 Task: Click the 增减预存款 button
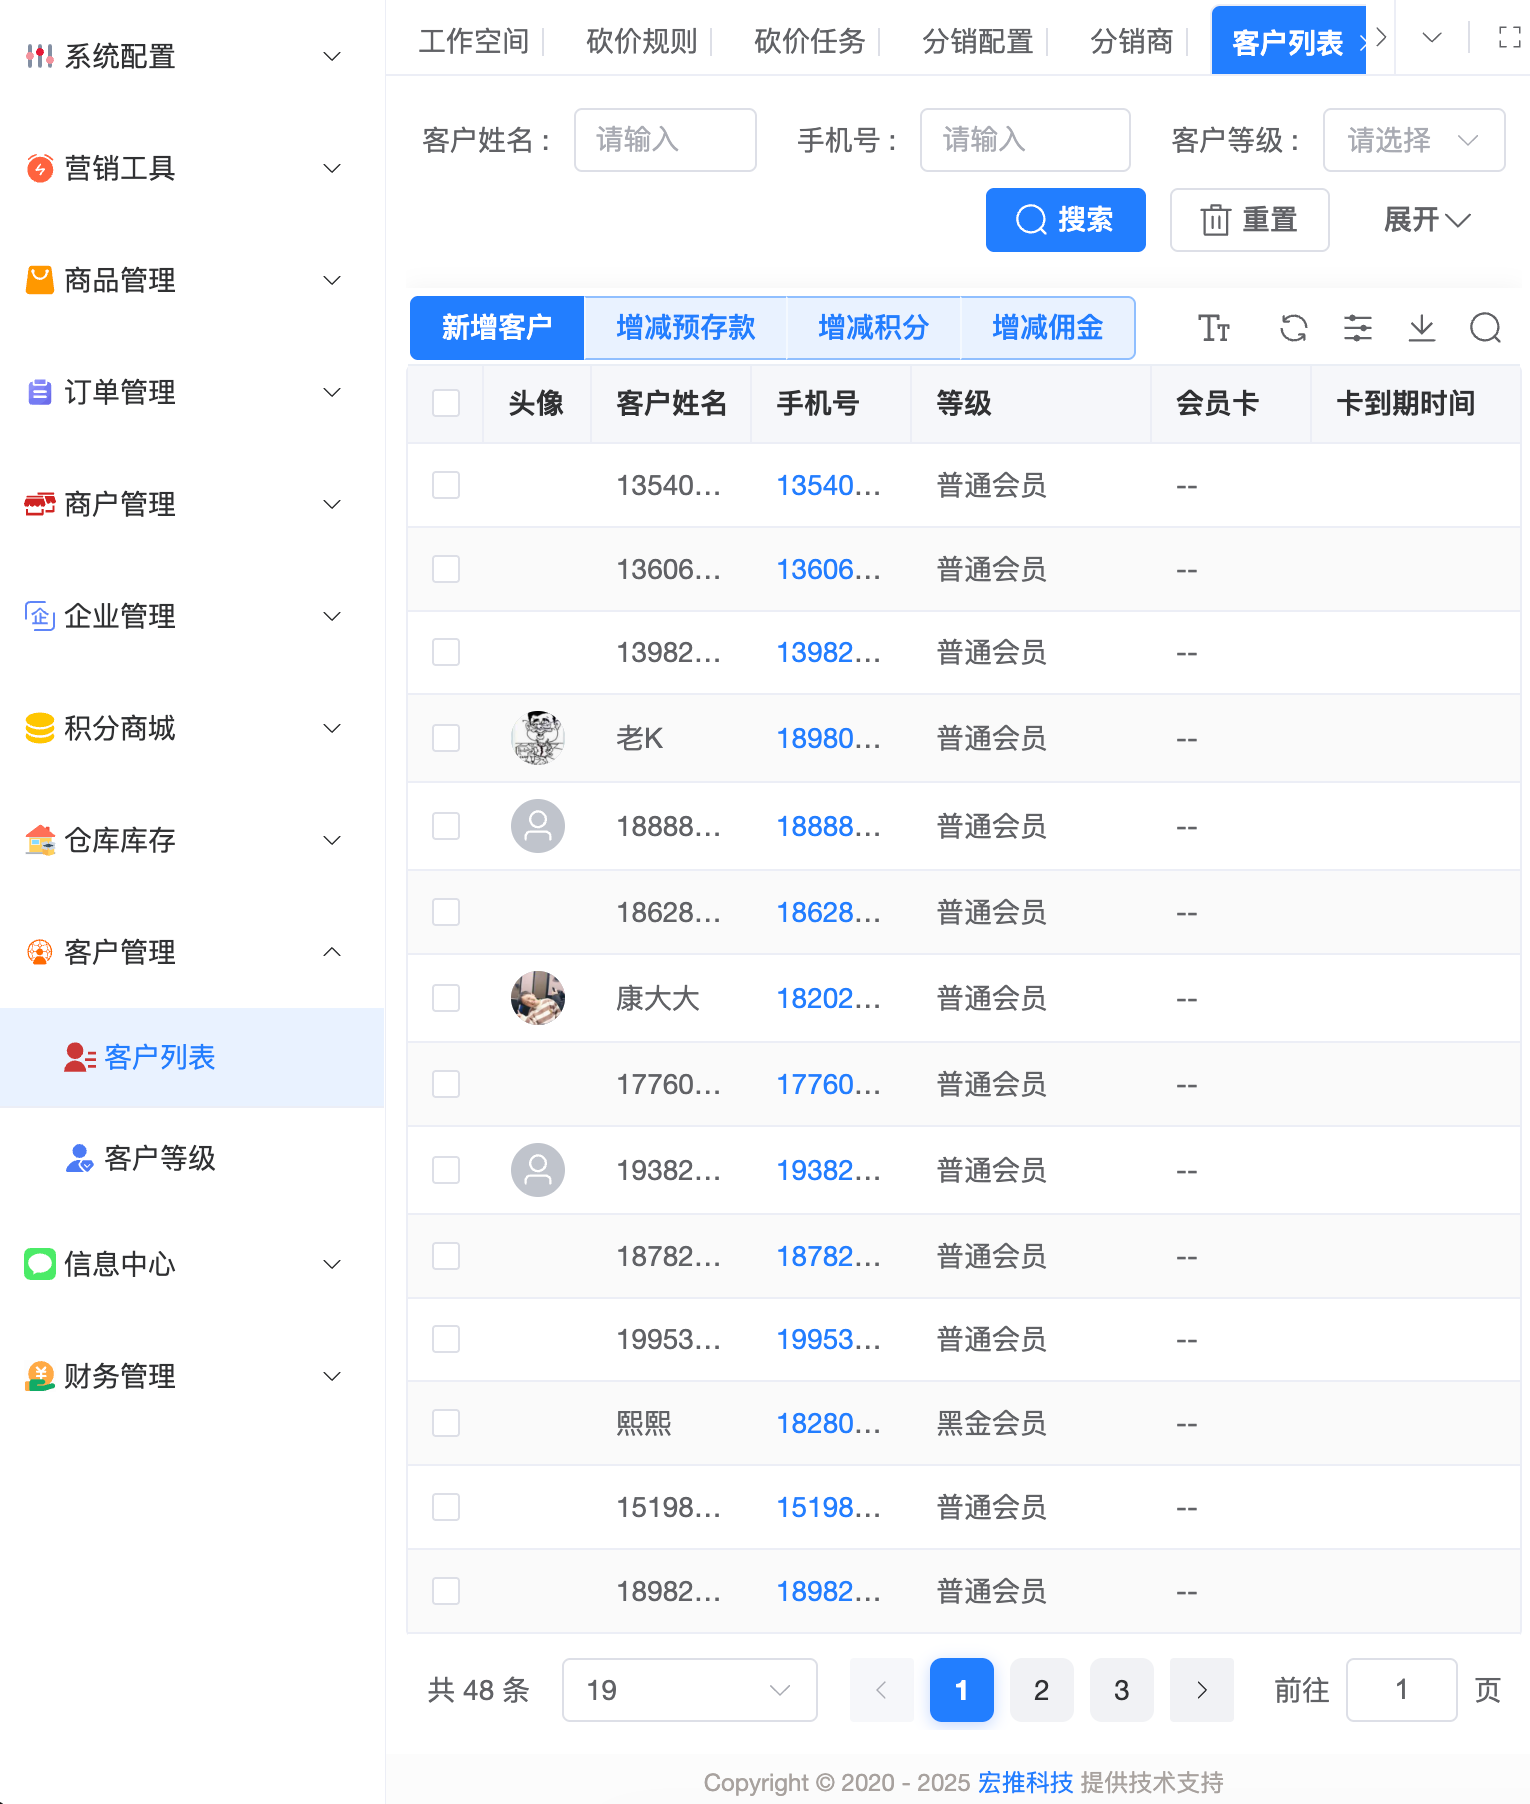686,328
